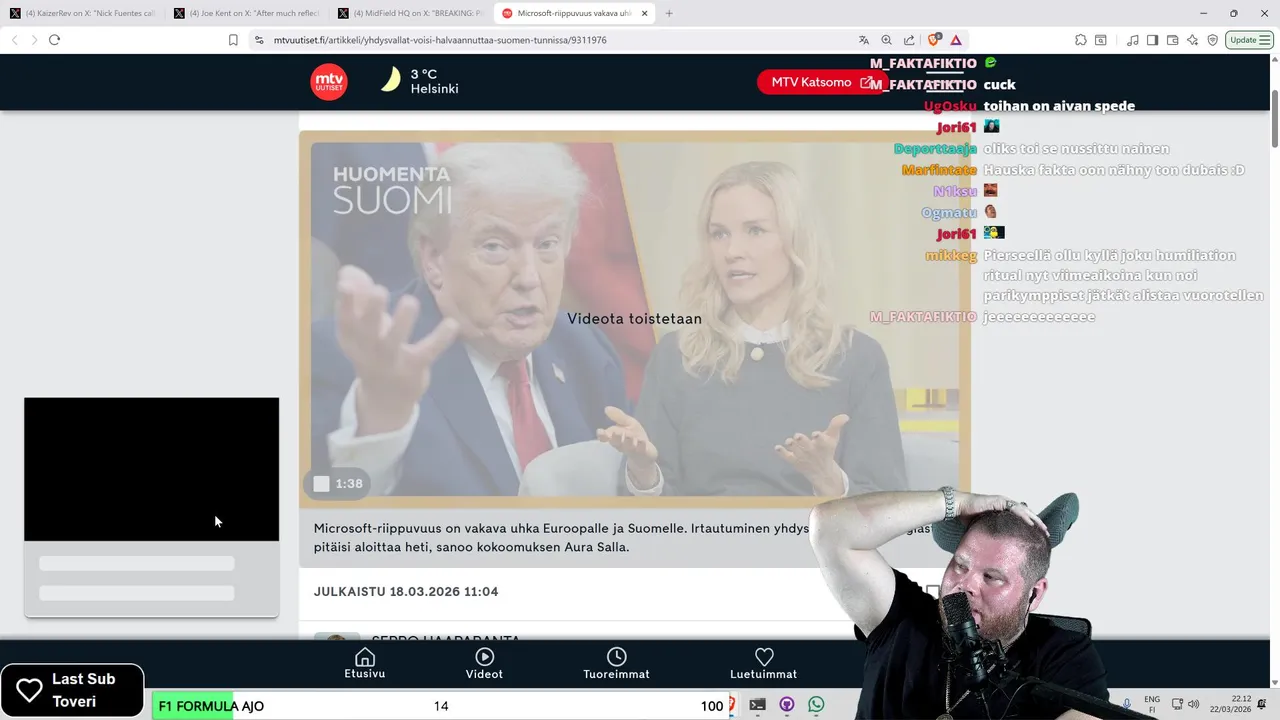Stop the video with the square button
Viewport: 1280px width, 720px height.
point(321,484)
